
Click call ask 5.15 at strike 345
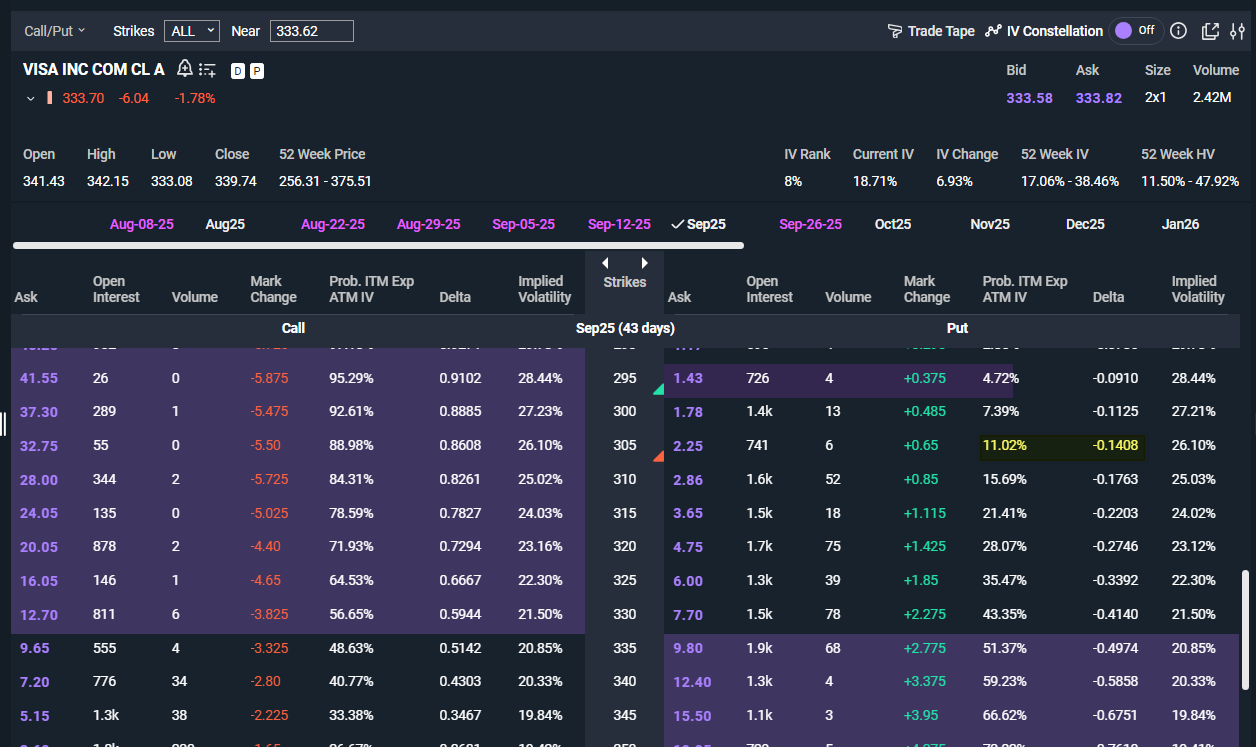coord(34,716)
